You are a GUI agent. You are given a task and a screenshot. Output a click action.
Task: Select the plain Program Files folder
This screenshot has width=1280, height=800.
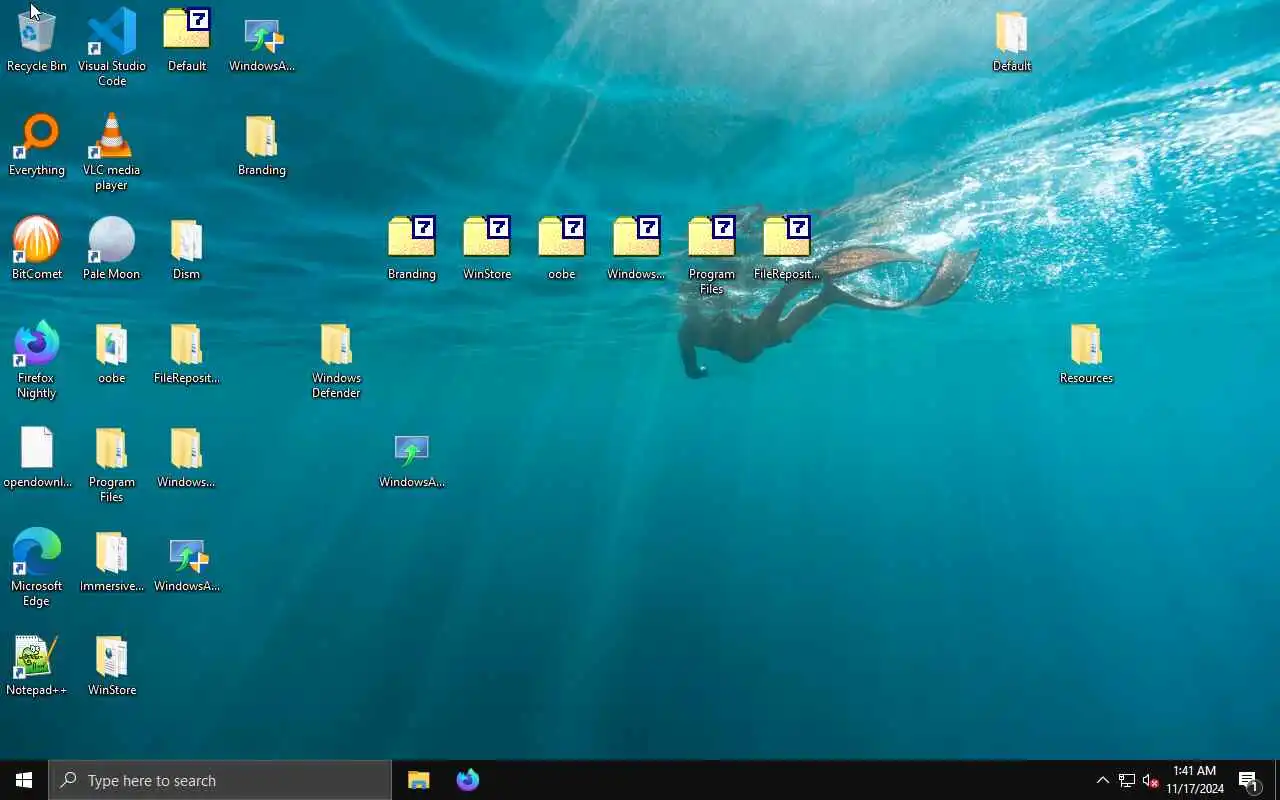coord(112,464)
